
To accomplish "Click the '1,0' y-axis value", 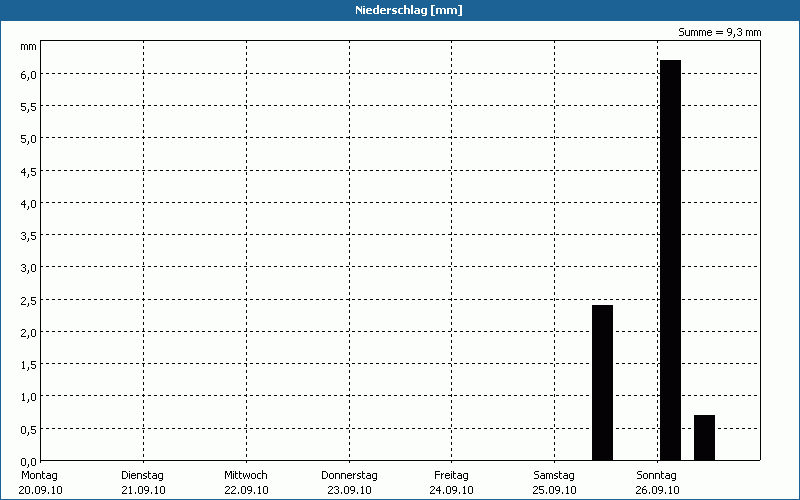I will [29, 397].
